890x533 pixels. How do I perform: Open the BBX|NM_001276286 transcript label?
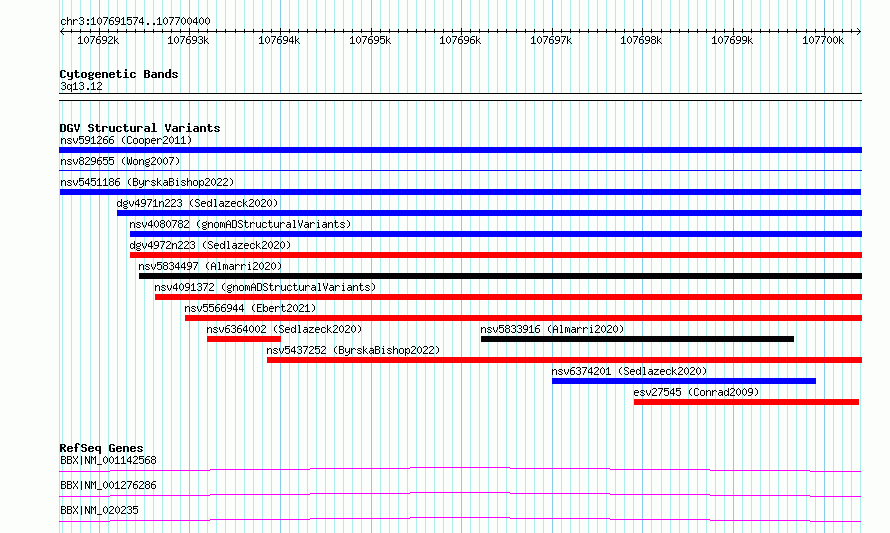pyautogui.click(x=108, y=485)
